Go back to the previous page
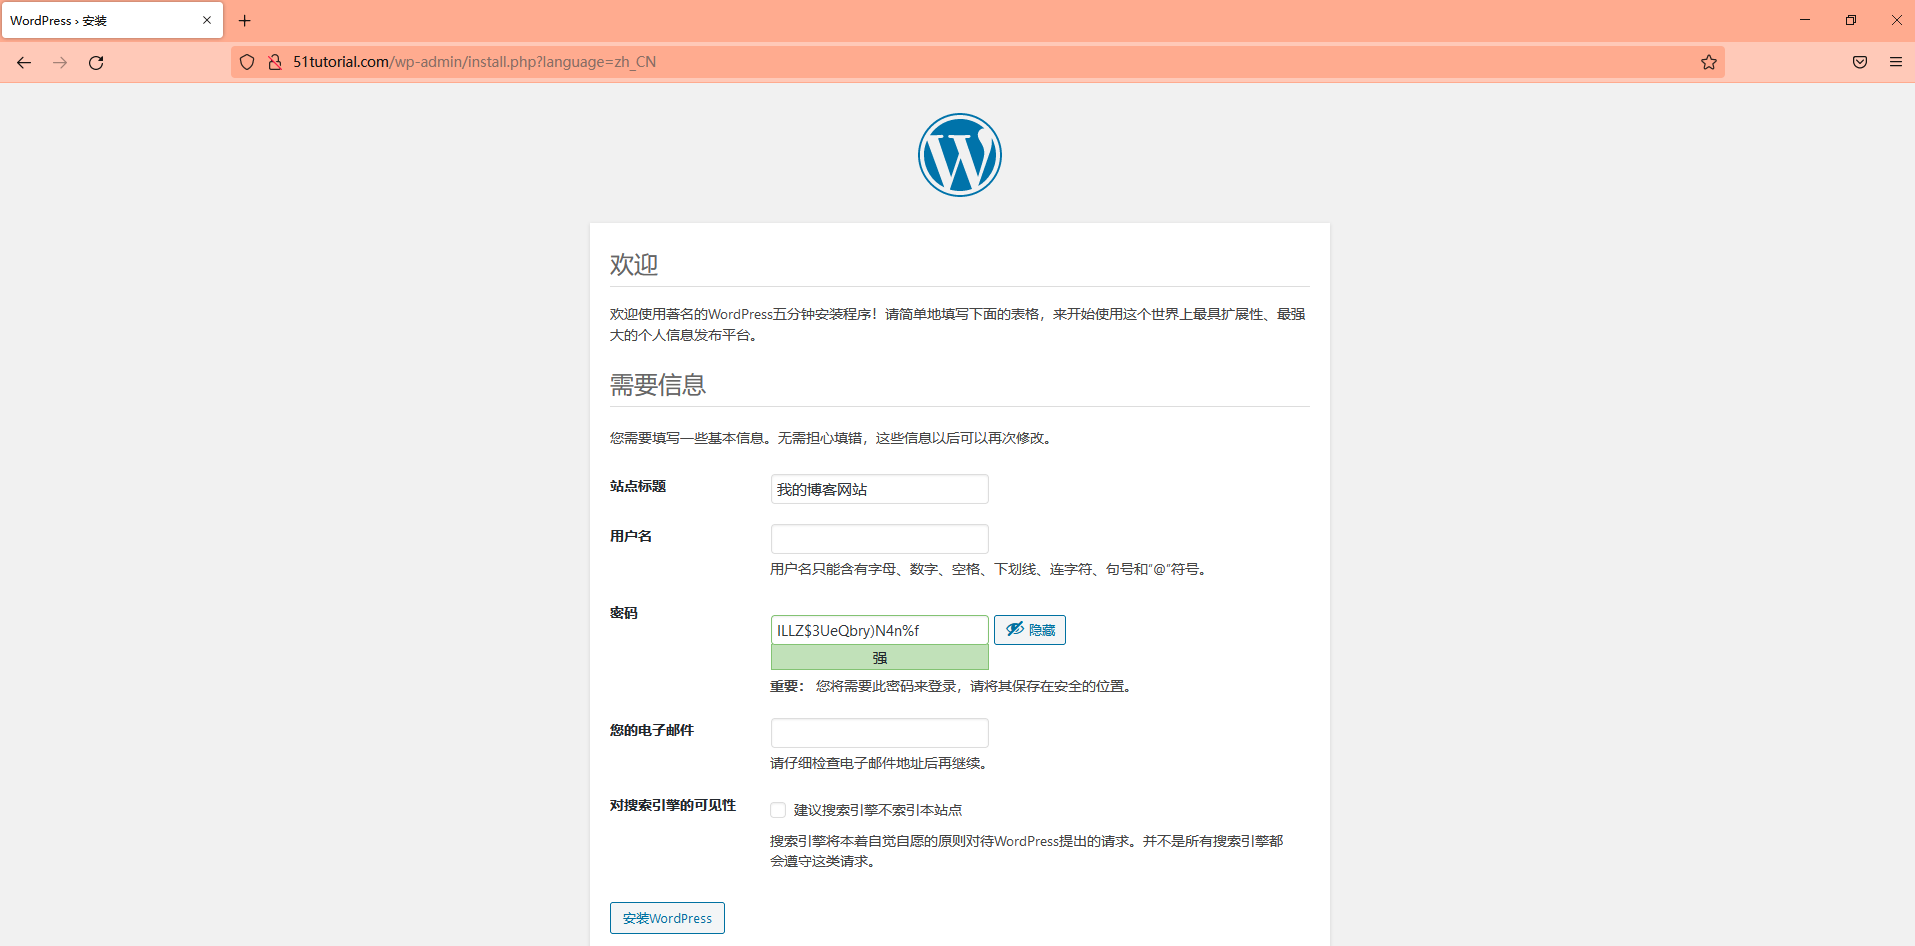 (x=24, y=62)
